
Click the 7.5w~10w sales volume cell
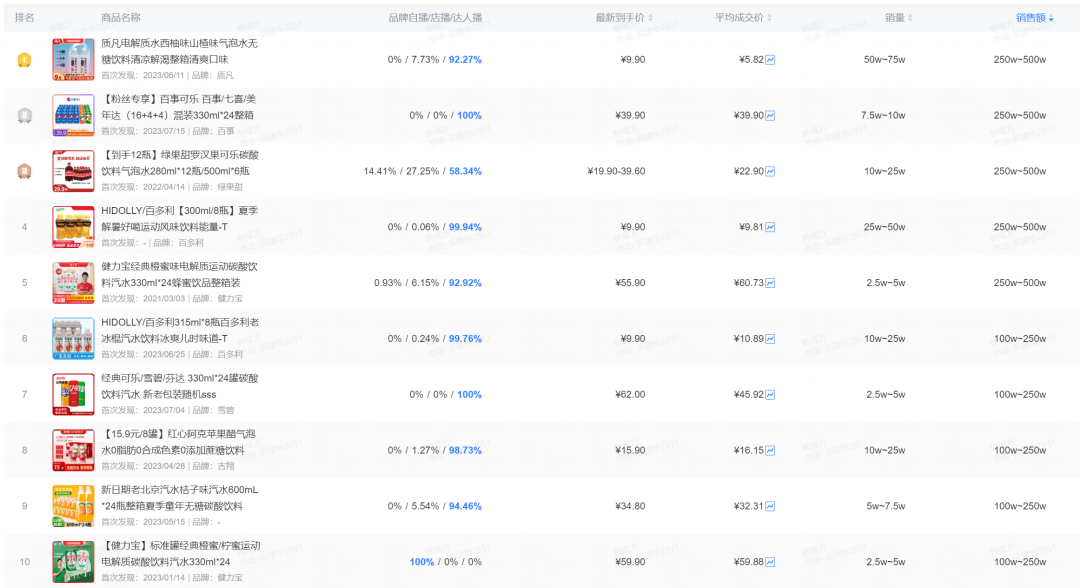tap(883, 116)
